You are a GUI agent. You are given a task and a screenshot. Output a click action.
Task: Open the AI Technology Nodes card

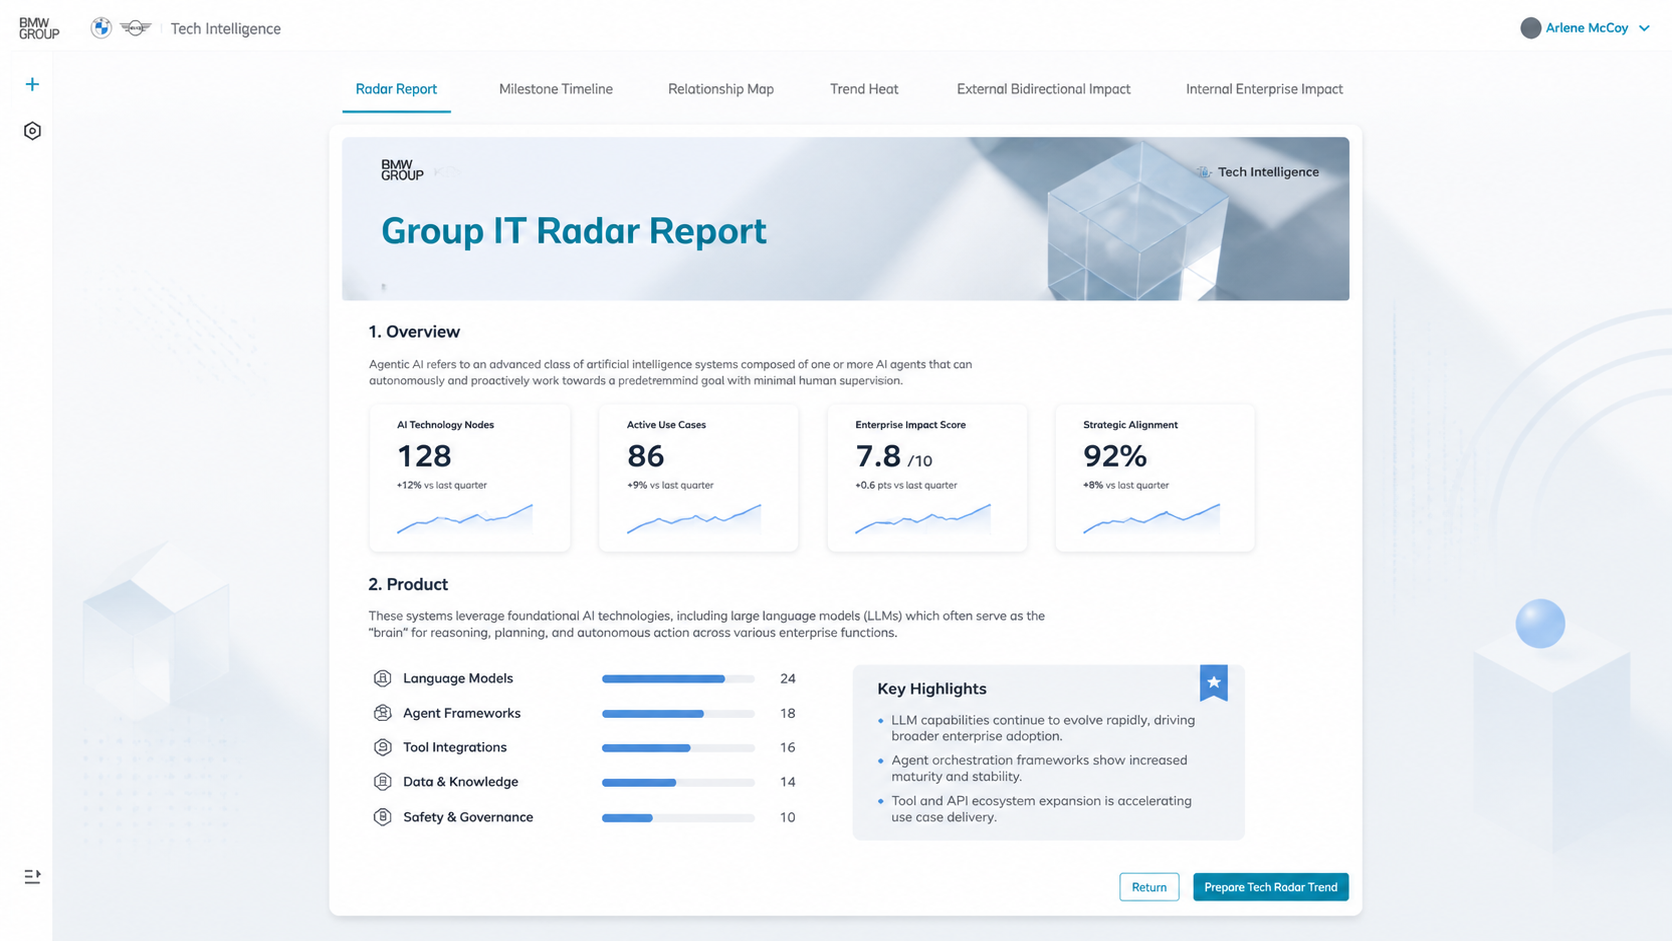(470, 477)
